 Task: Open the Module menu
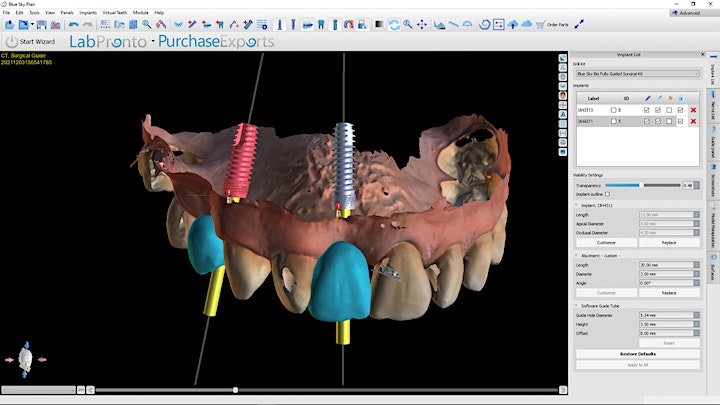(x=141, y=12)
